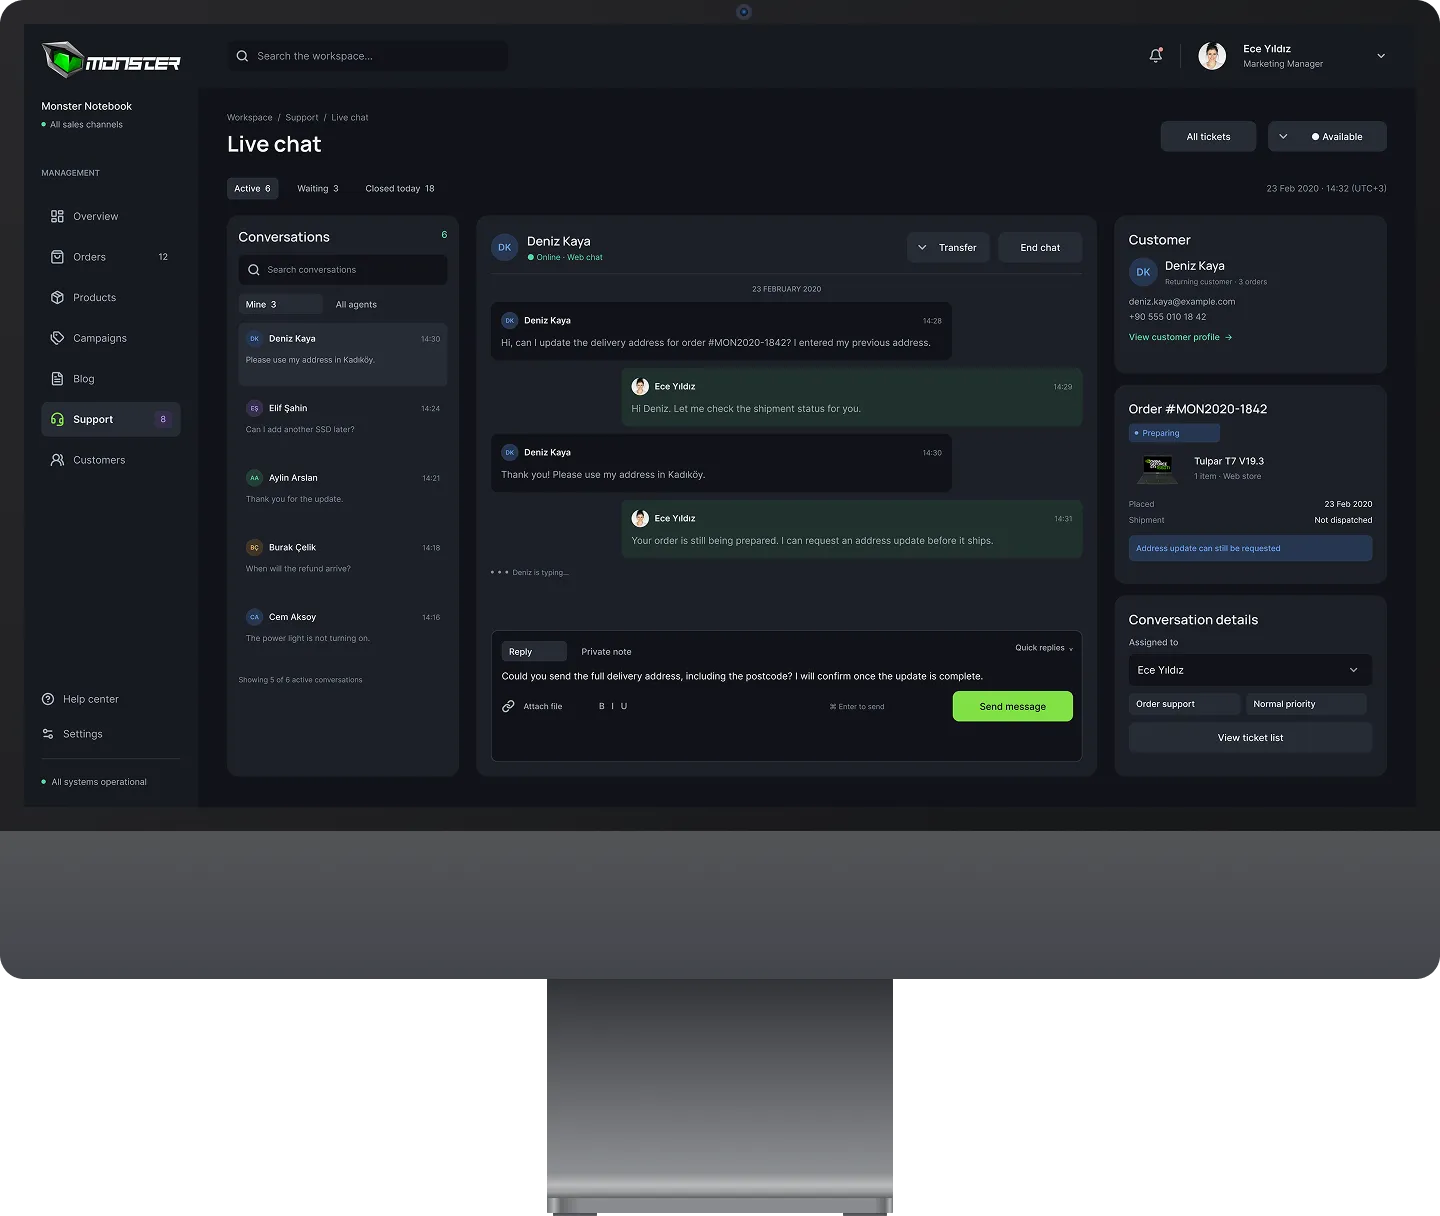Open the Available status dropdown
The width and height of the screenshot is (1440, 1216).
click(x=1327, y=137)
